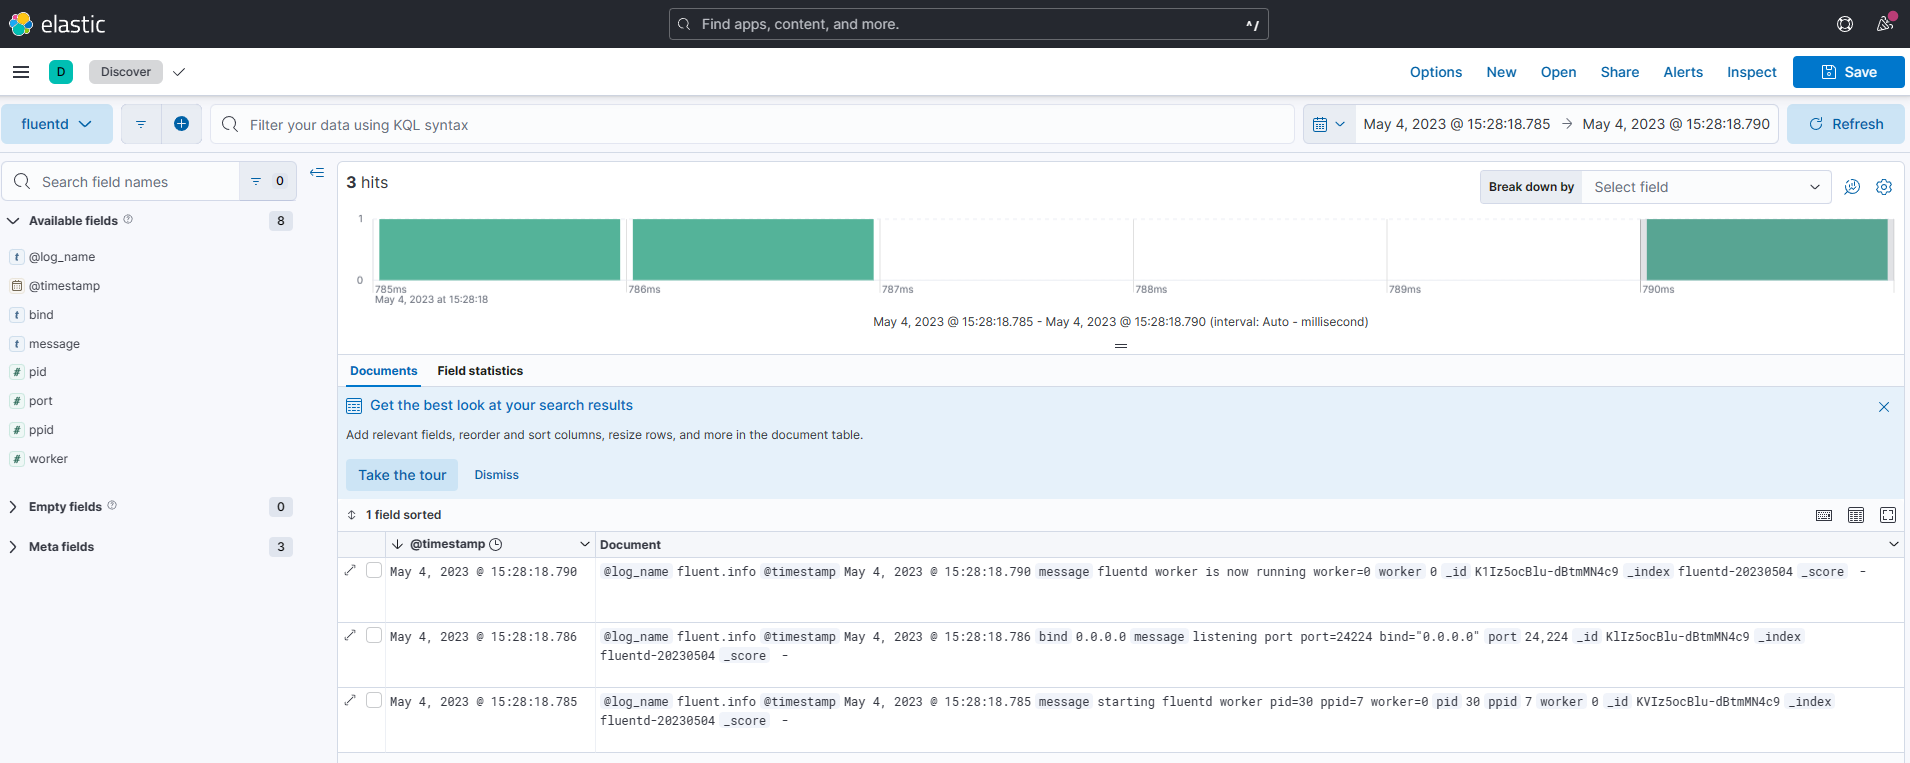The image size is (1910, 763).
Task: Switch to the Field statistics tab
Action: 480,371
